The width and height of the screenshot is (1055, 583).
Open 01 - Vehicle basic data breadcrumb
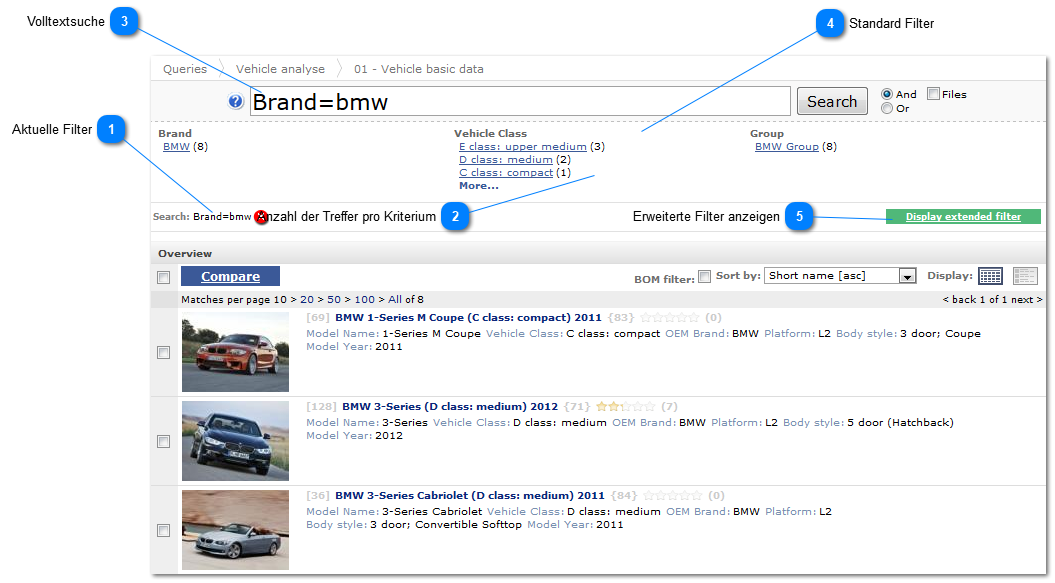[x=419, y=69]
